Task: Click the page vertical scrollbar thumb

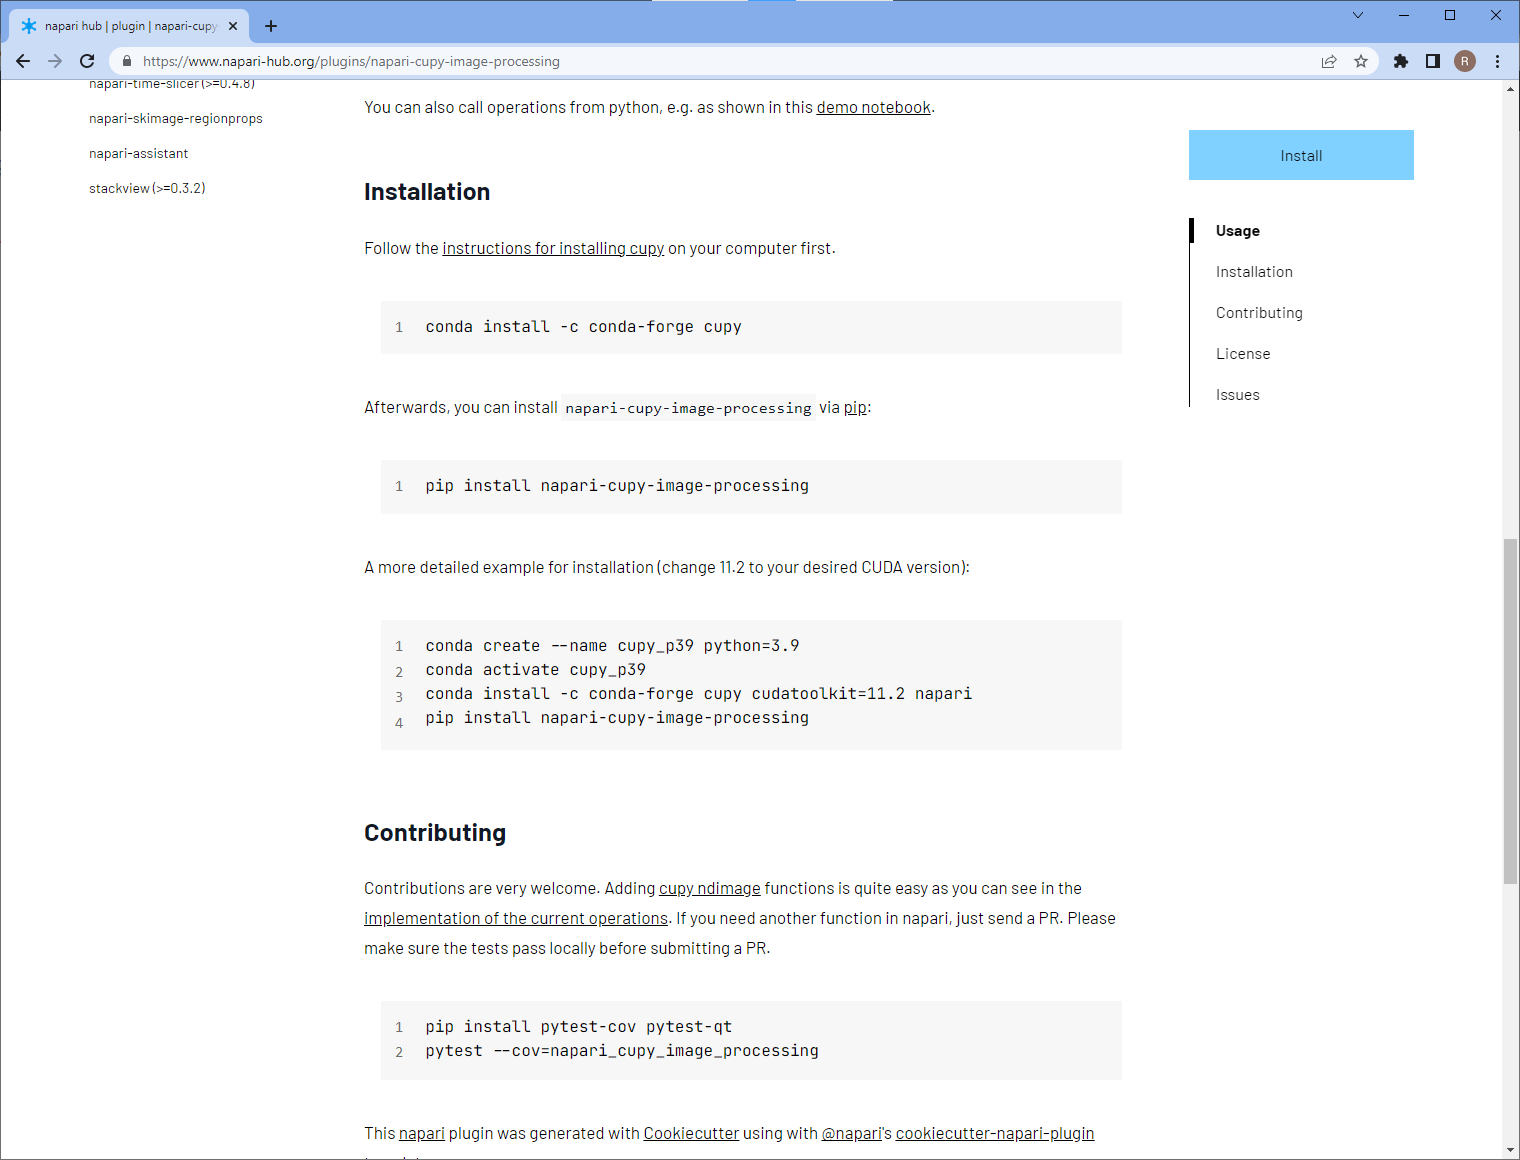Action: click(1510, 711)
